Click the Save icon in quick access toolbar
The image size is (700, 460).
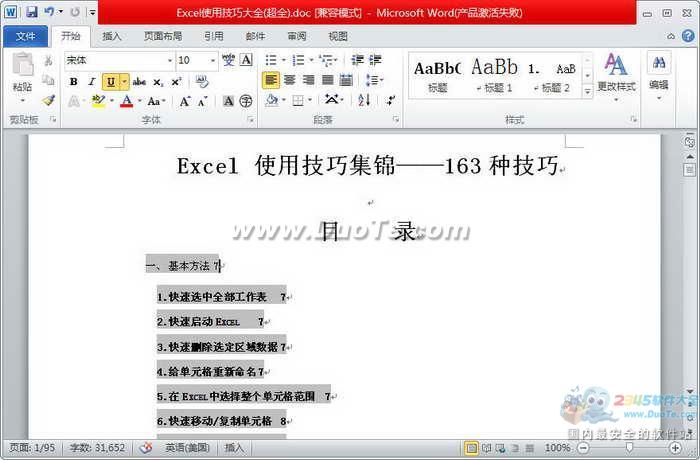point(32,12)
